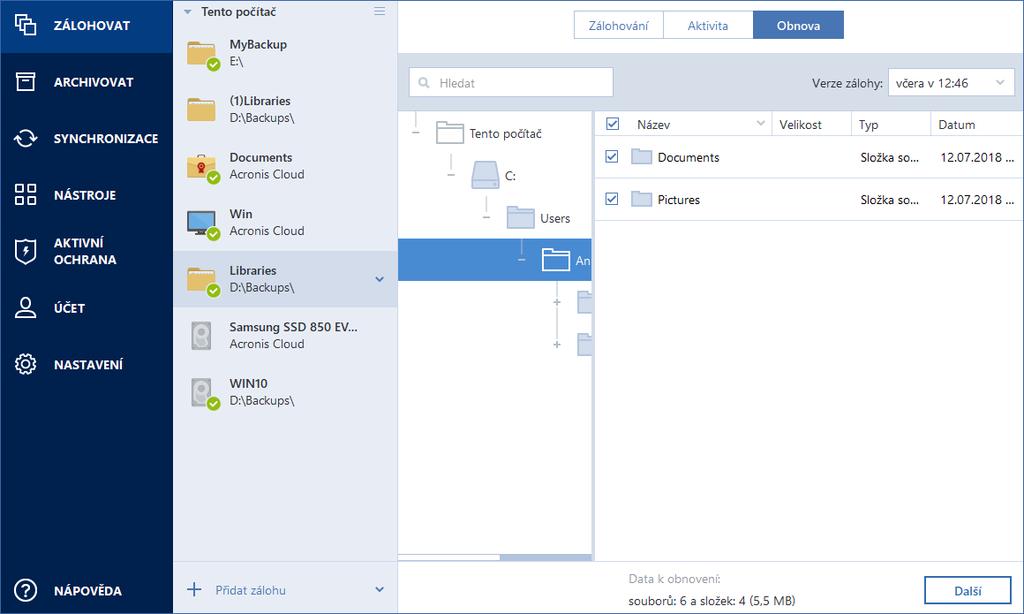Uncheck the Documents checkbox
The width and height of the screenshot is (1024, 614).
(612, 157)
